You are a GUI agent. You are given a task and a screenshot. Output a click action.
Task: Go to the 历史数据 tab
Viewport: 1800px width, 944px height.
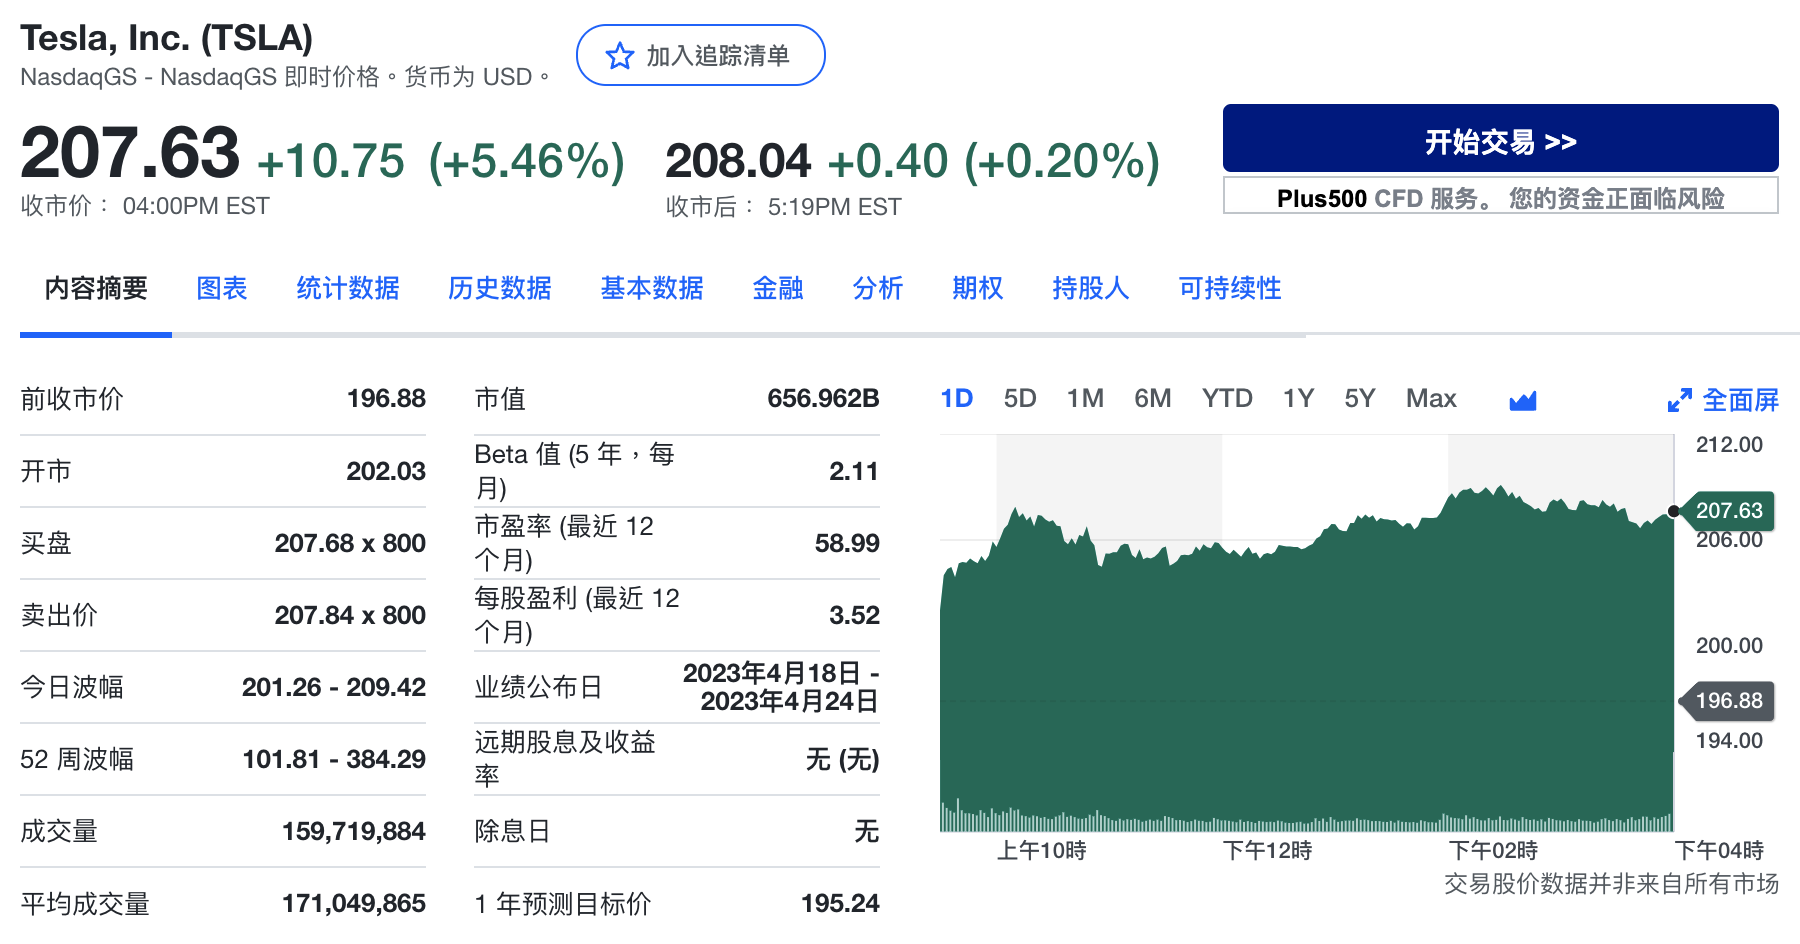point(500,288)
